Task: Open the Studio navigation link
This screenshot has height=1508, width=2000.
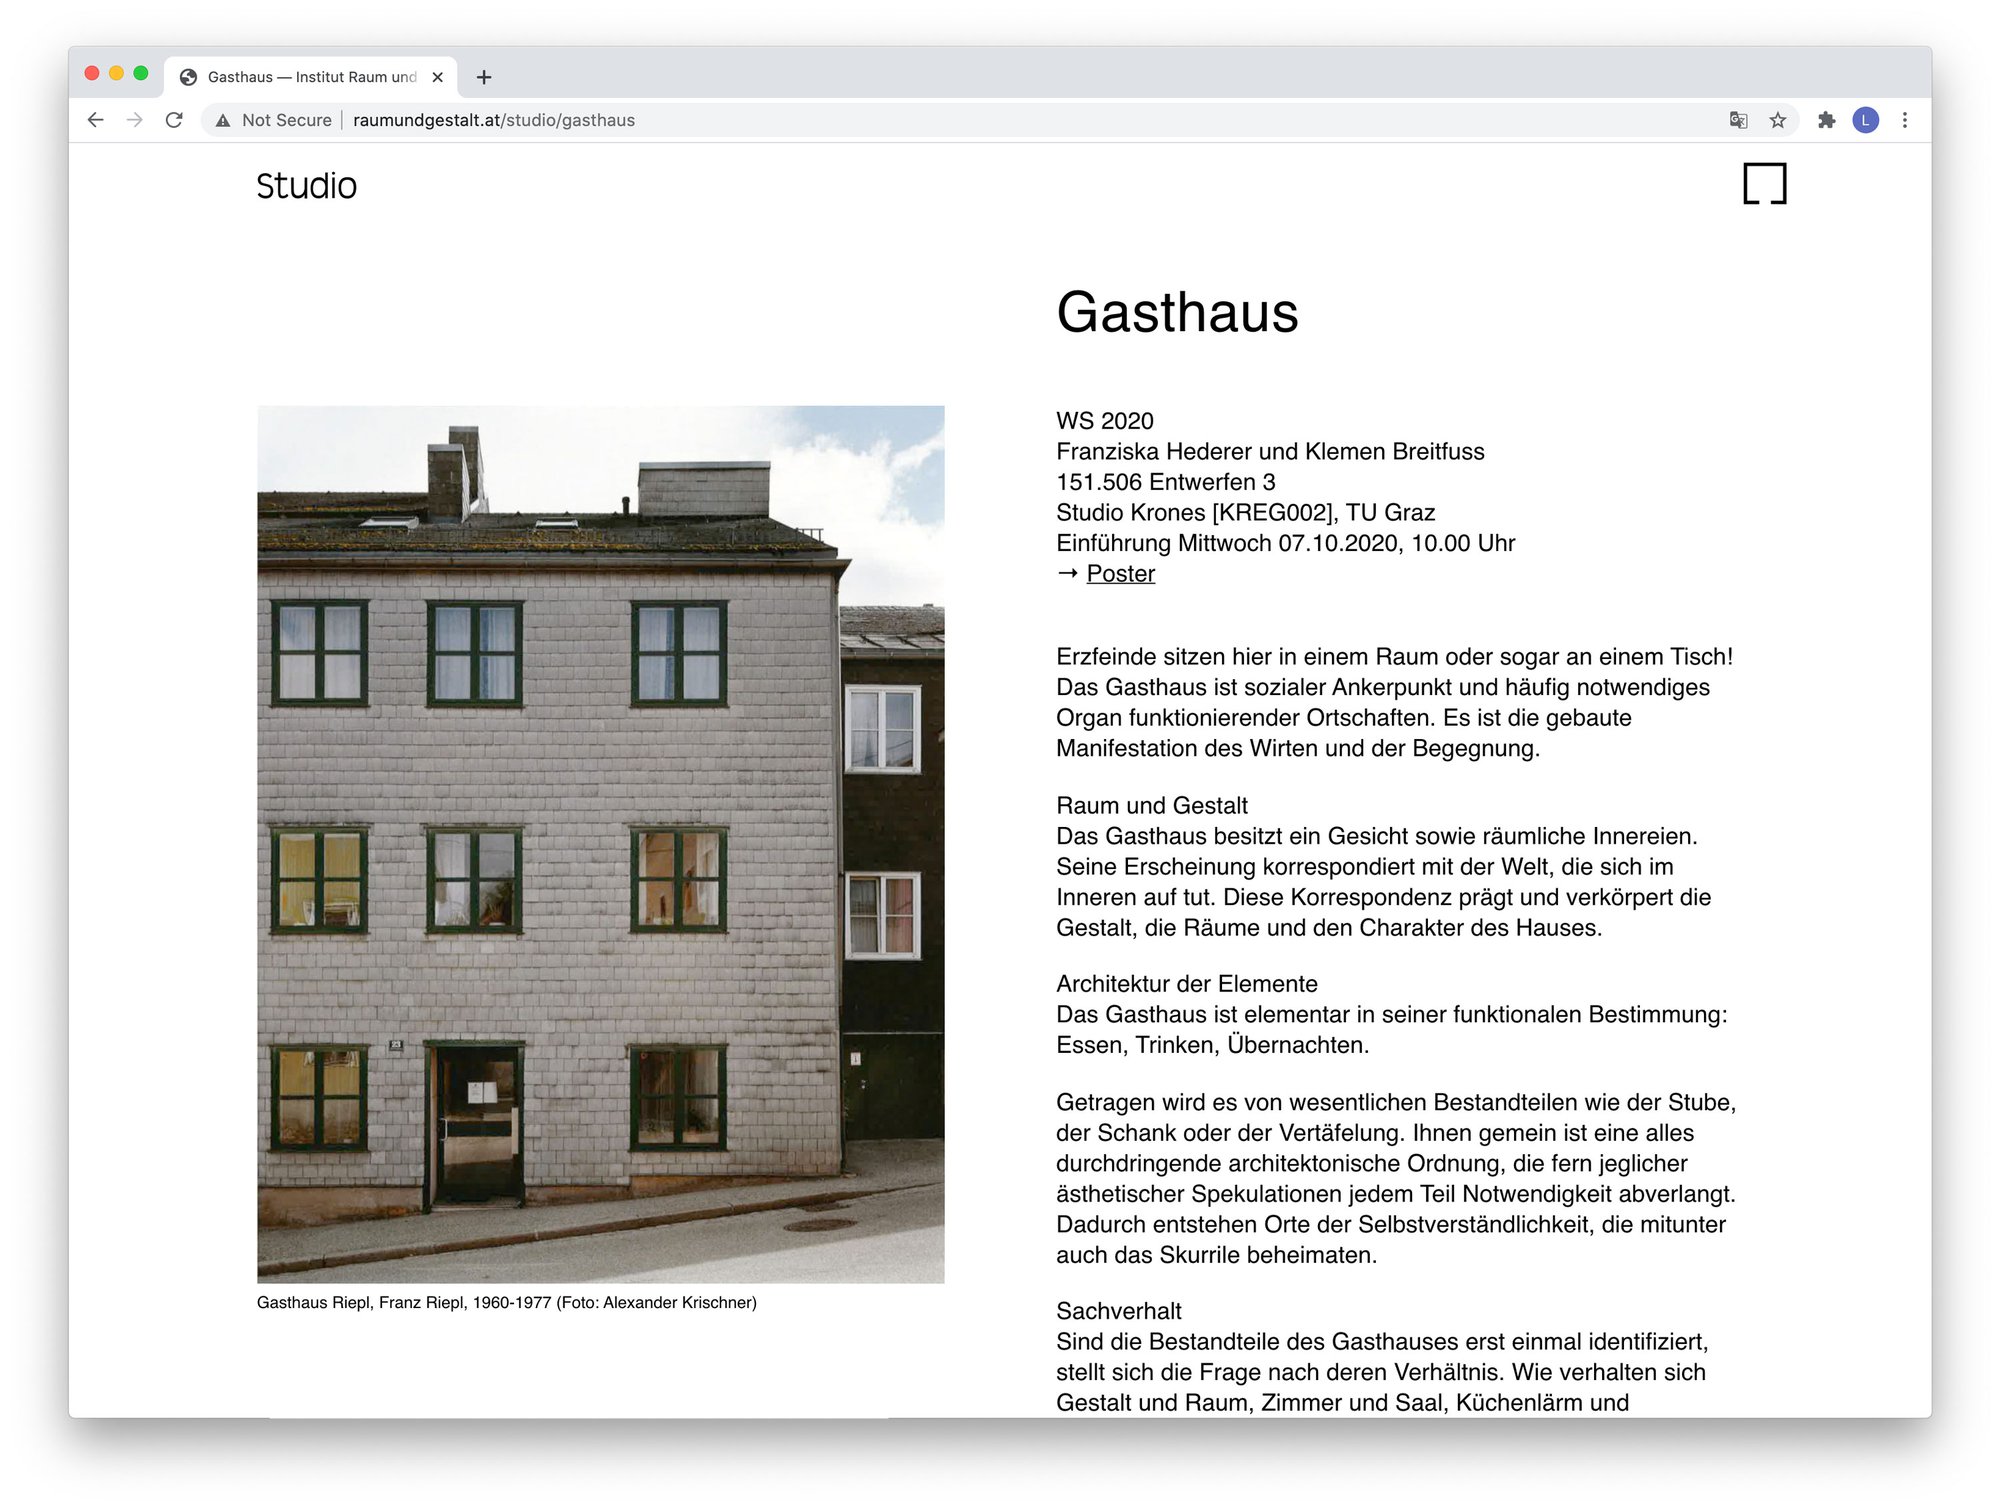Action: click(x=306, y=186)
